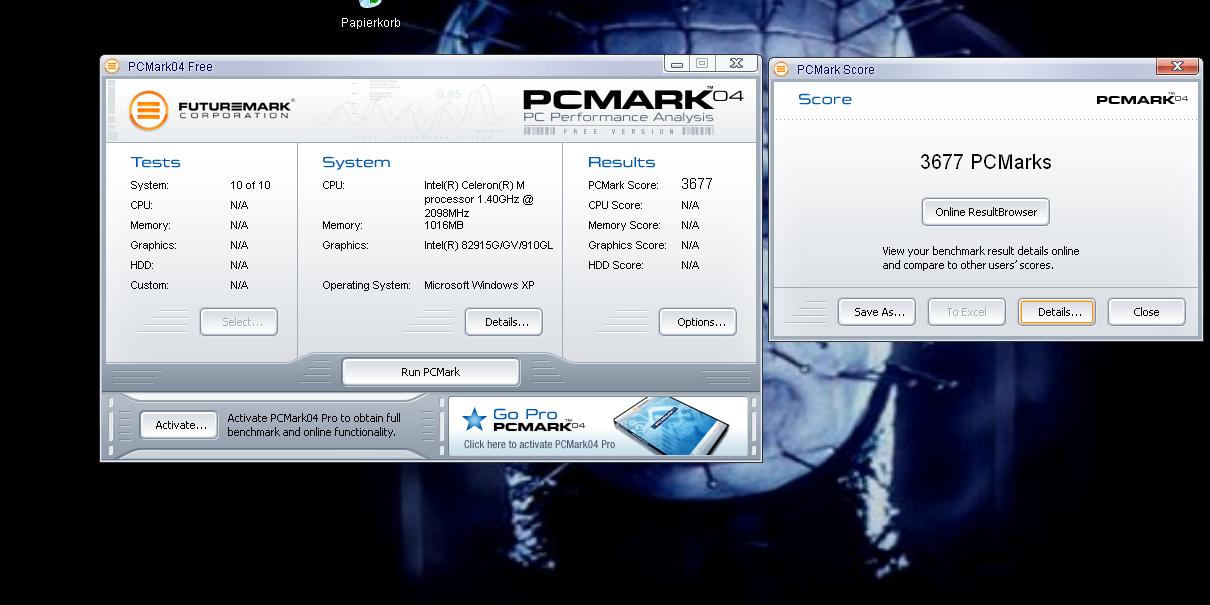
Task: Click the Score heading in score window
Action: click(x=825, y=99)
